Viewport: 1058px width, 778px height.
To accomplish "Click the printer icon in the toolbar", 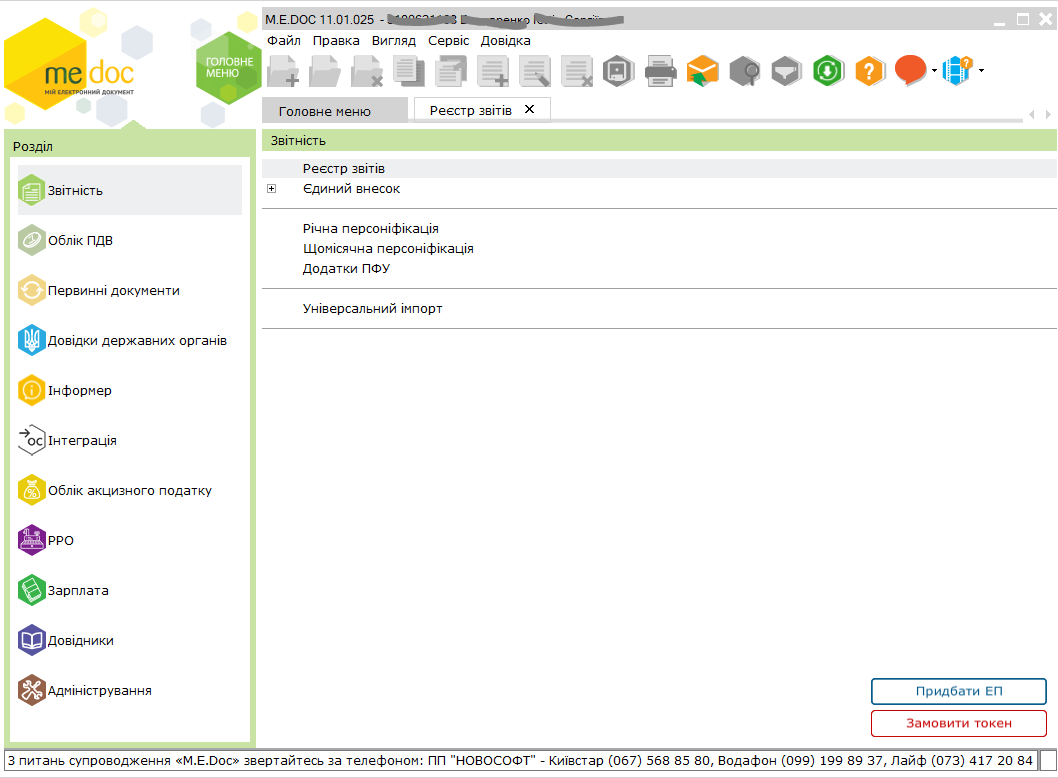I will click(661, 71).
